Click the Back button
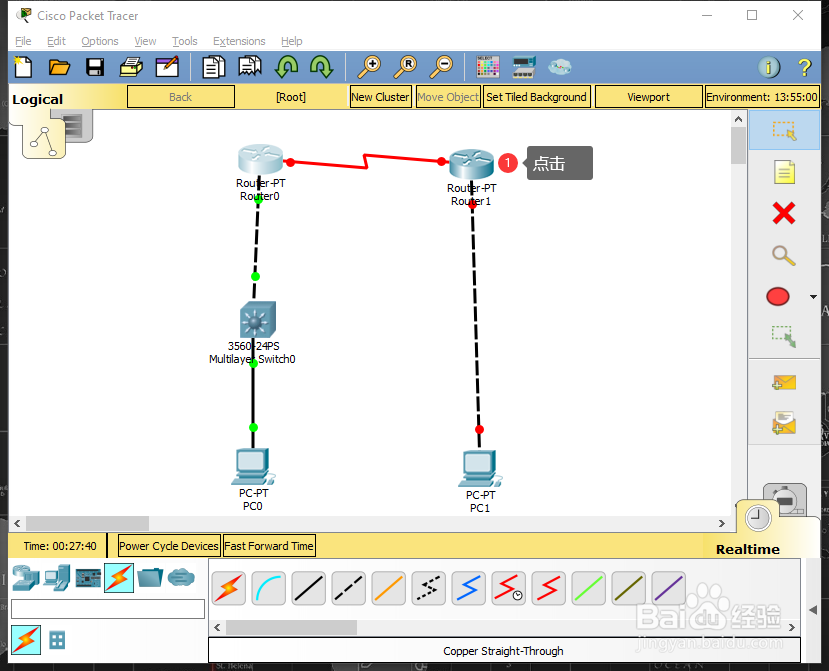 click(x=181, y=97)
